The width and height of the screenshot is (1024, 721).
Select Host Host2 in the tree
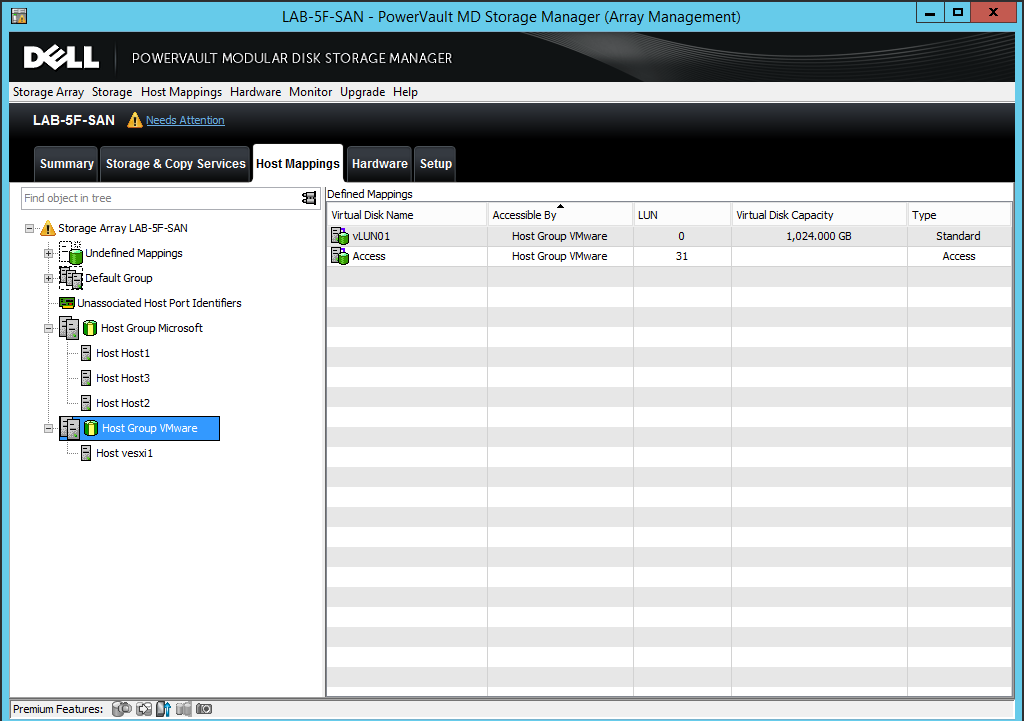(123, 403)
